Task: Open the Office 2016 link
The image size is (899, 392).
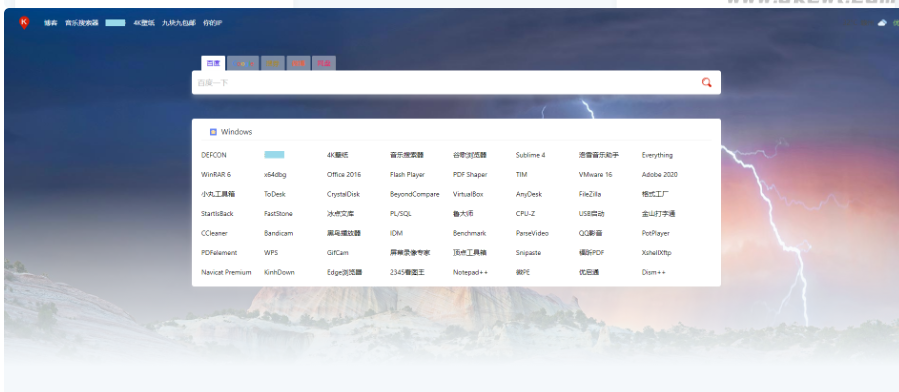Action: (x=344, y=175)
